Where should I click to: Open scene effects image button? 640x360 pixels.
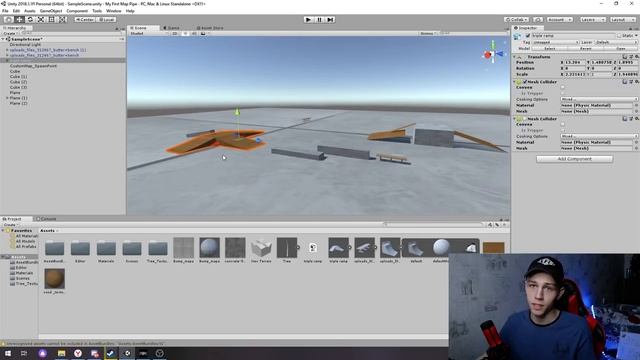click(203, 33)
